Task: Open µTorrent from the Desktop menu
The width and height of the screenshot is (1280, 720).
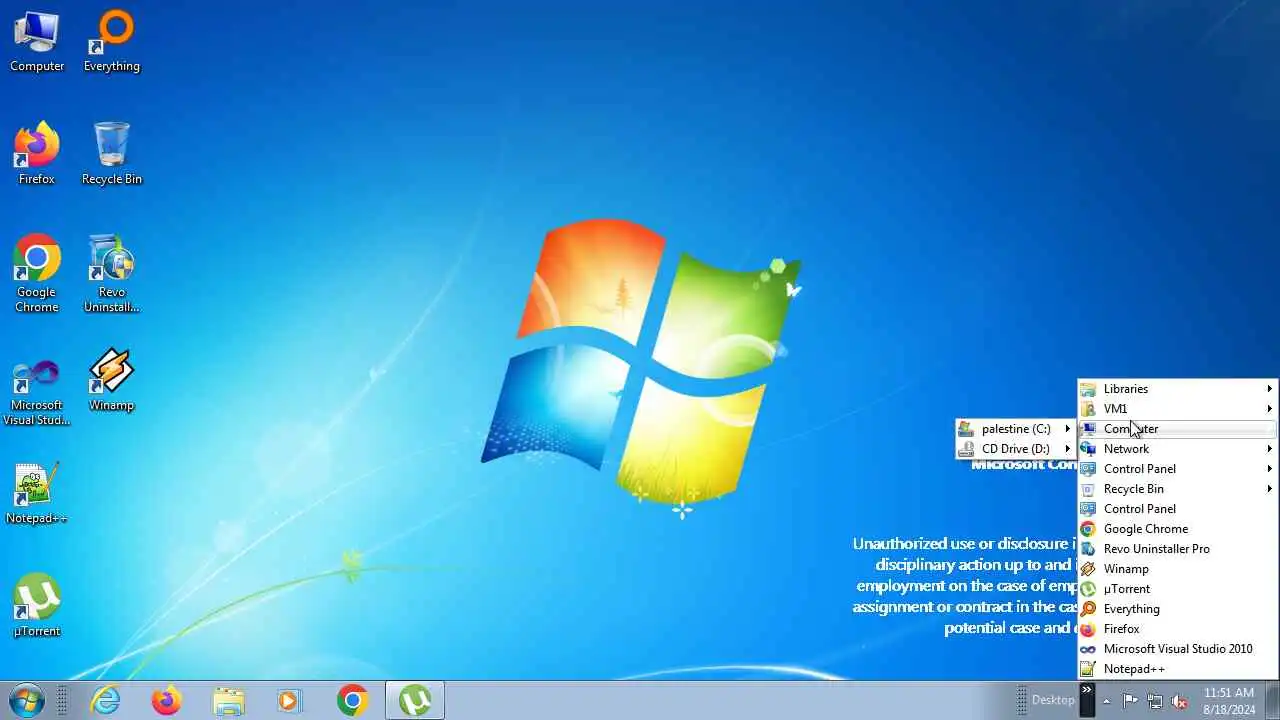Action: [1178, 589]
